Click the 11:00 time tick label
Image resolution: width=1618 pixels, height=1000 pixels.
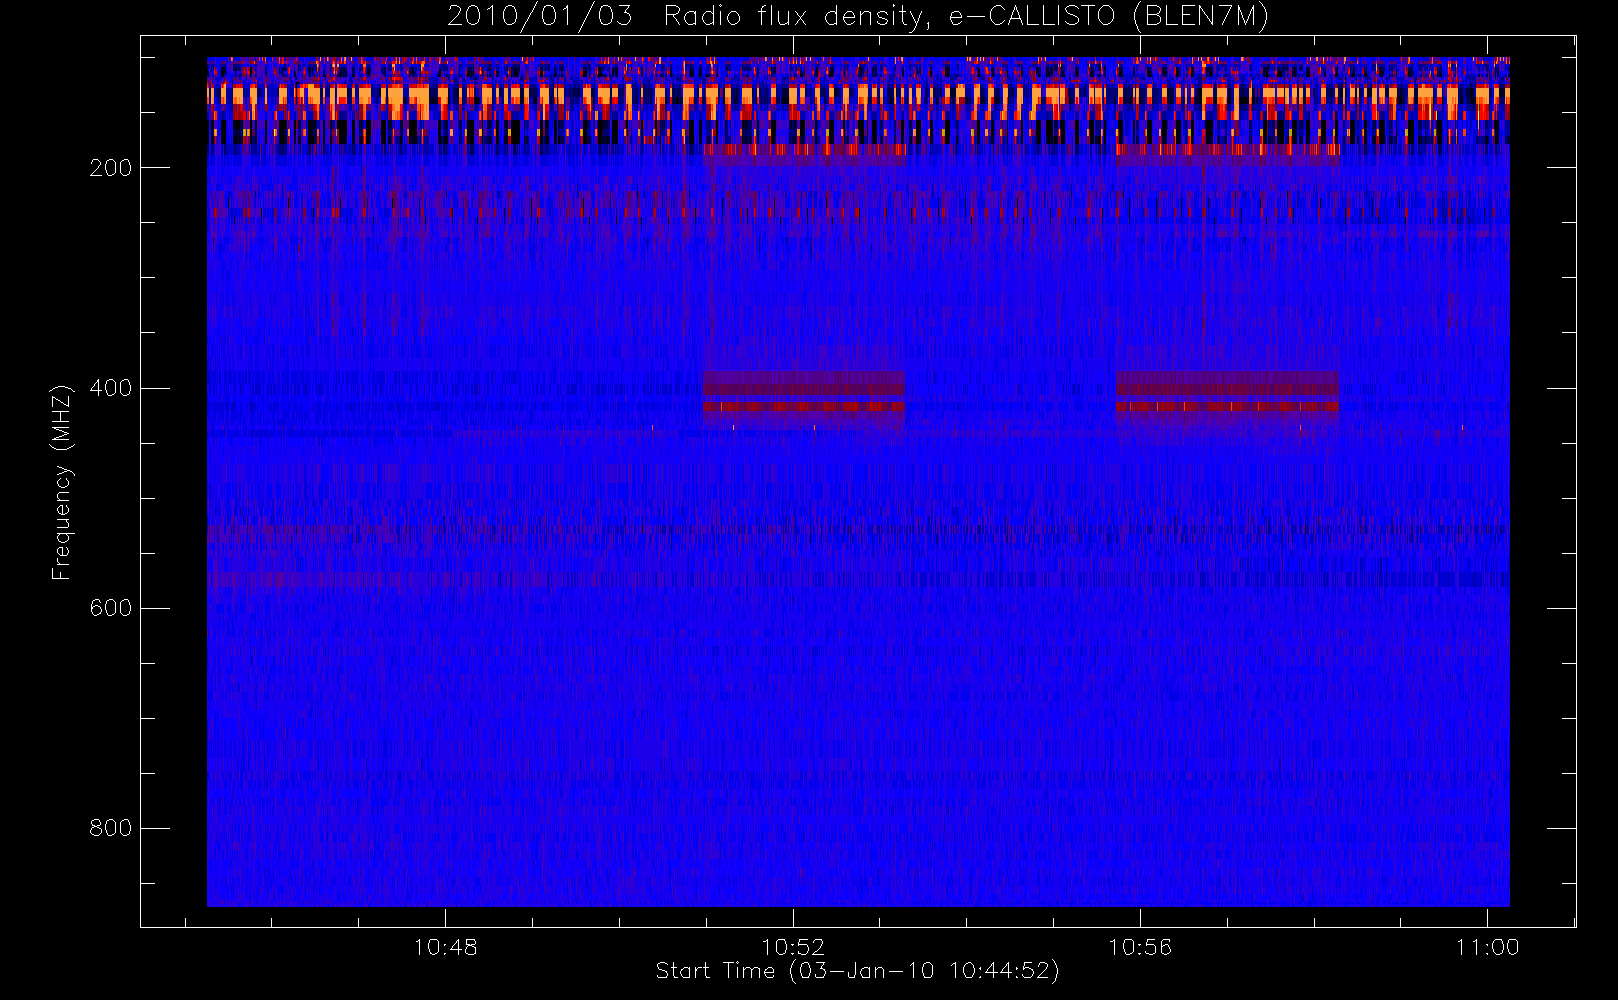1487,947
